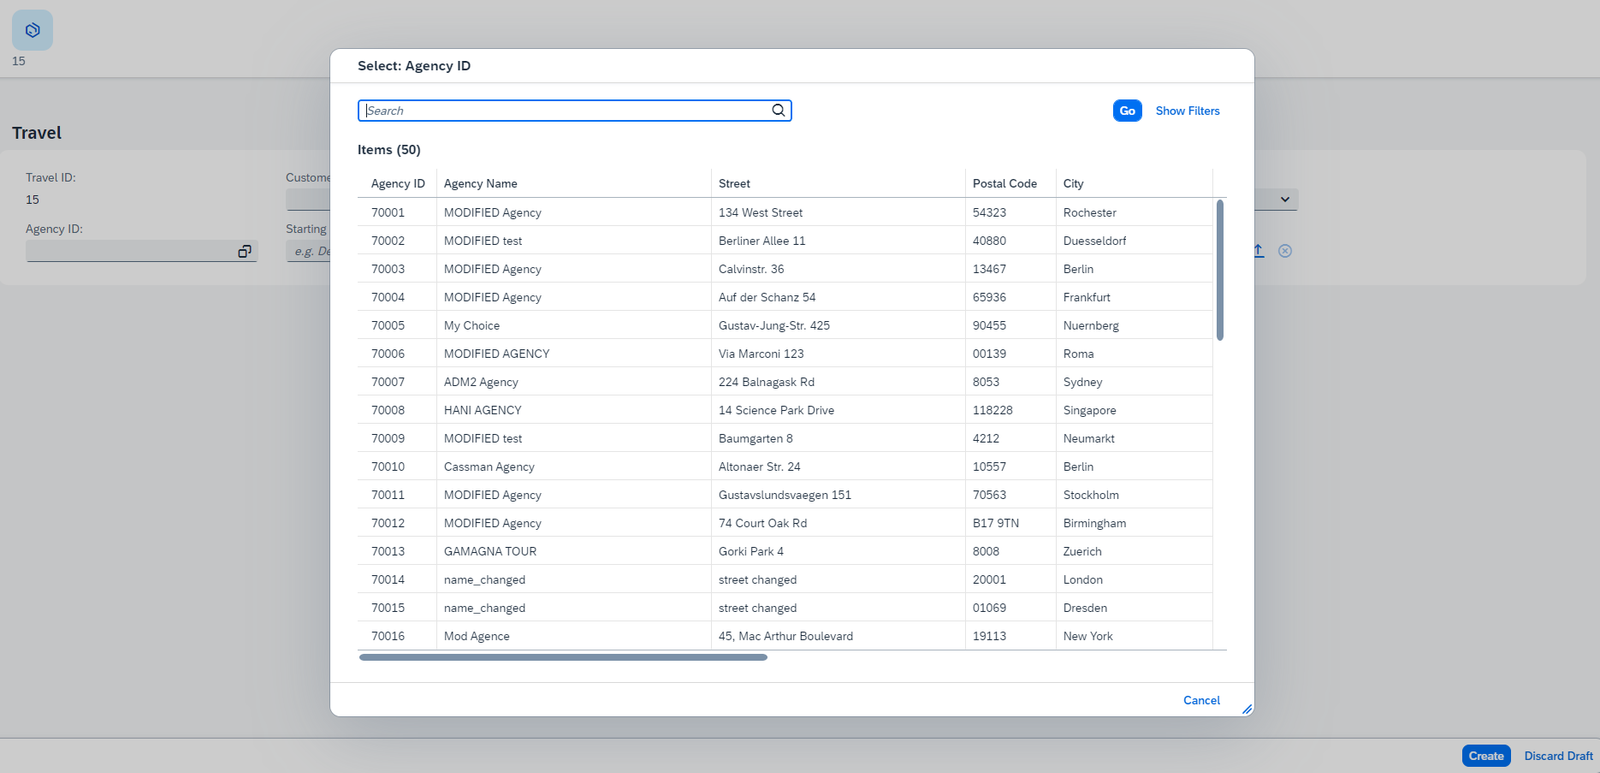Select Mod Agence row

point(785,636)
